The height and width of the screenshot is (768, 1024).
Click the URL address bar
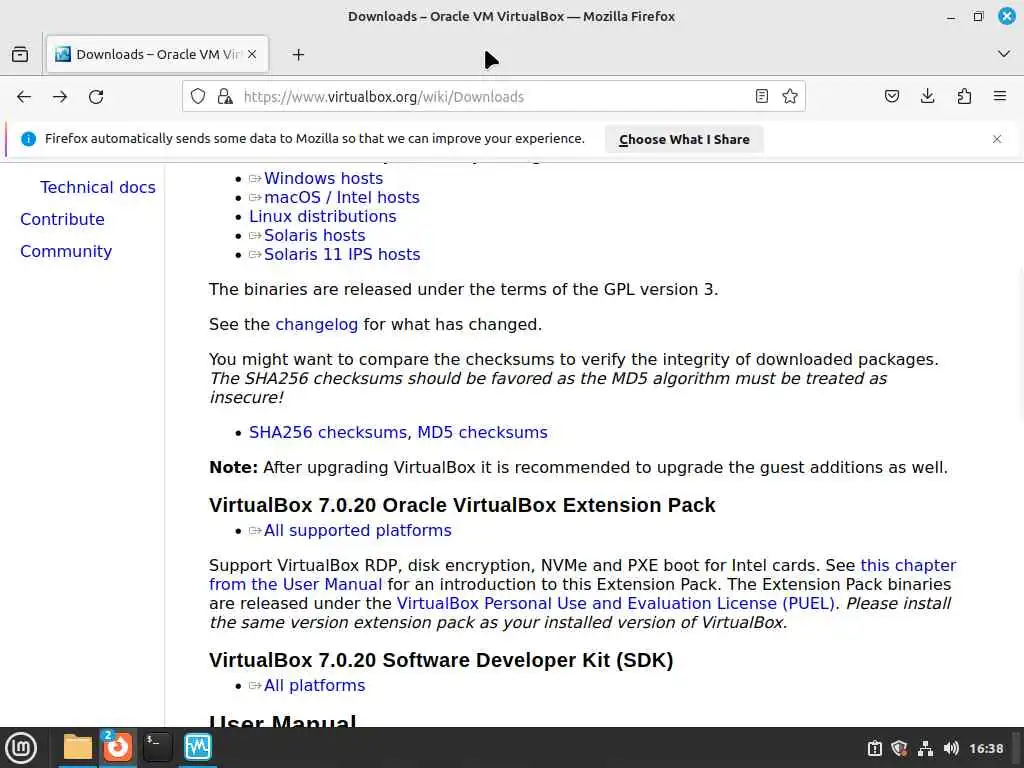[x=496, y=97]
